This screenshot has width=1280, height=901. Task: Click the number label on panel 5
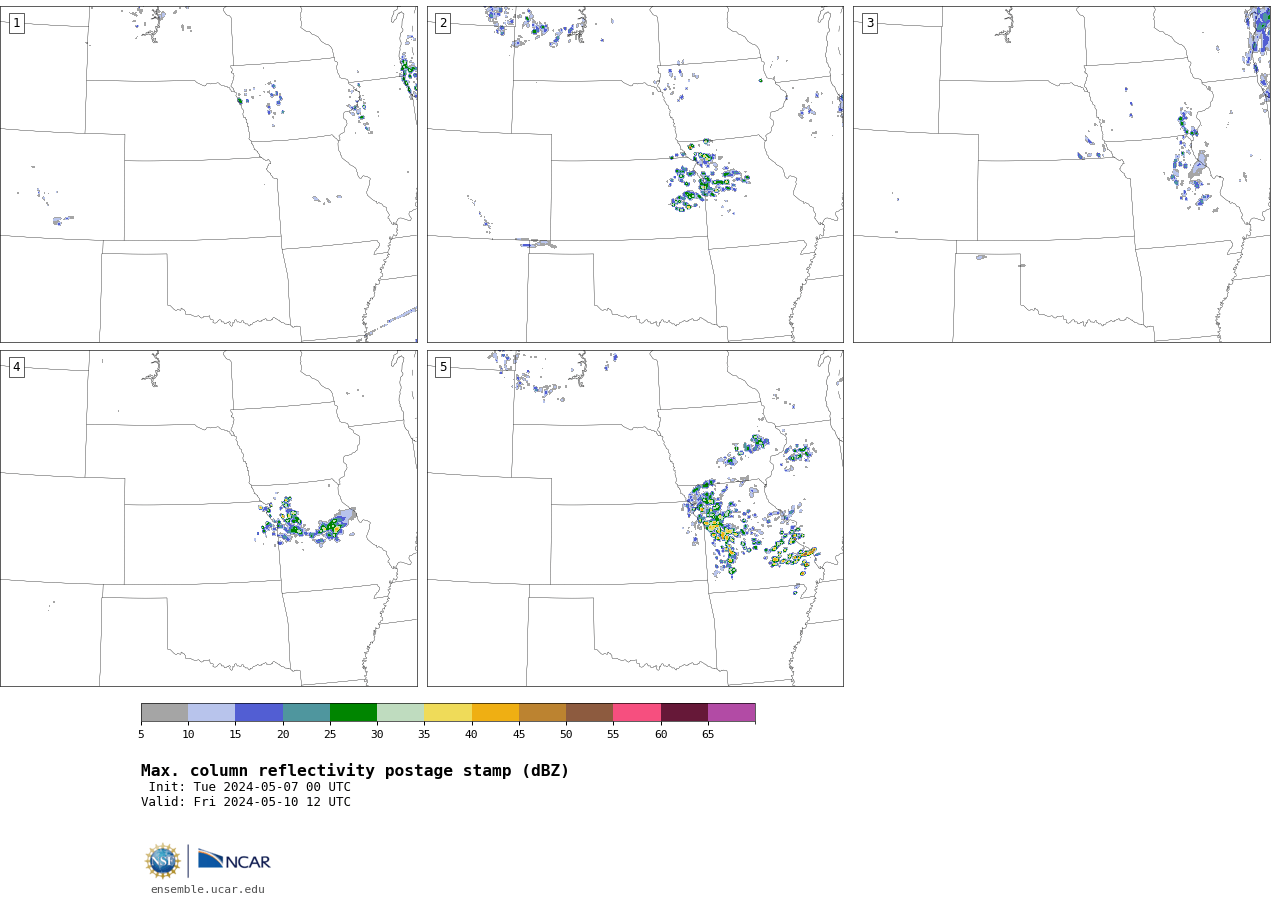point(443,367)
